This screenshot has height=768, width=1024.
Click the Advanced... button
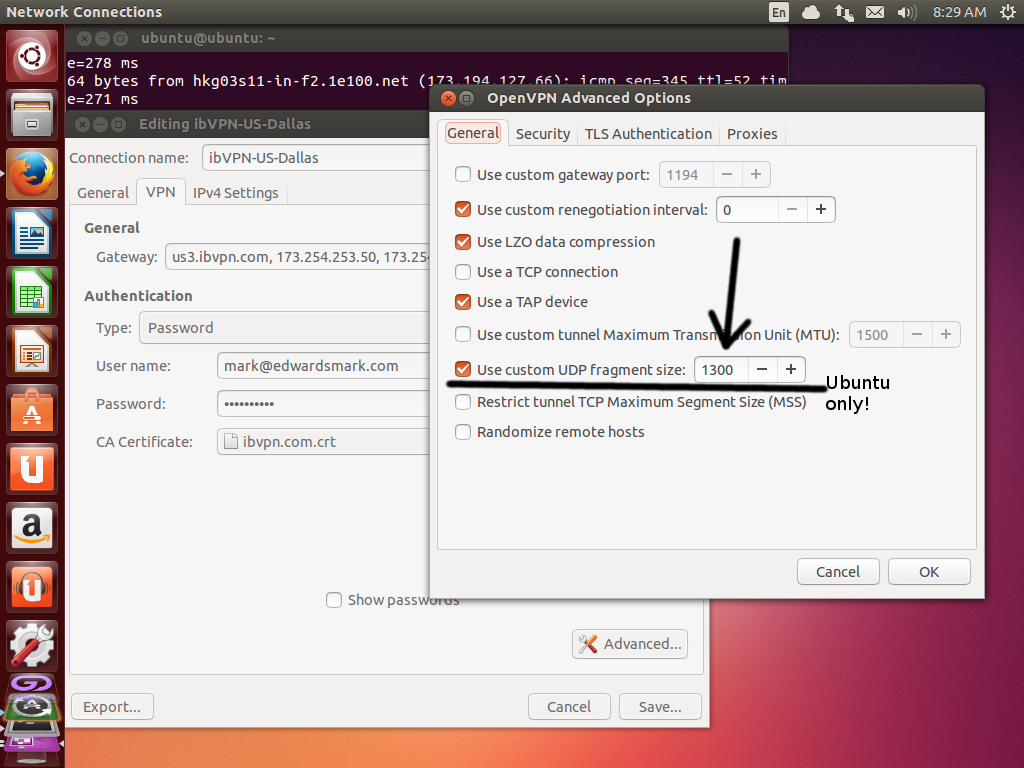[630, 644]
